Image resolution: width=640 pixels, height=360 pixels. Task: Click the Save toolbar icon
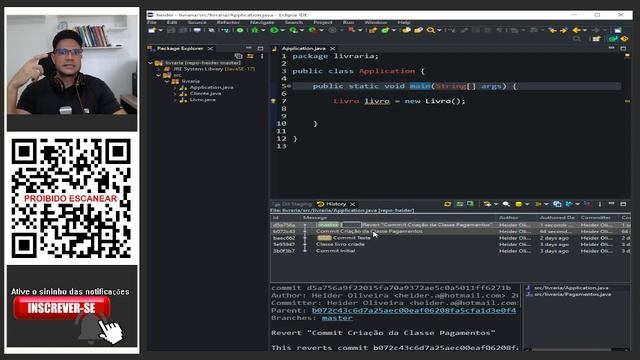click(171, 30)
